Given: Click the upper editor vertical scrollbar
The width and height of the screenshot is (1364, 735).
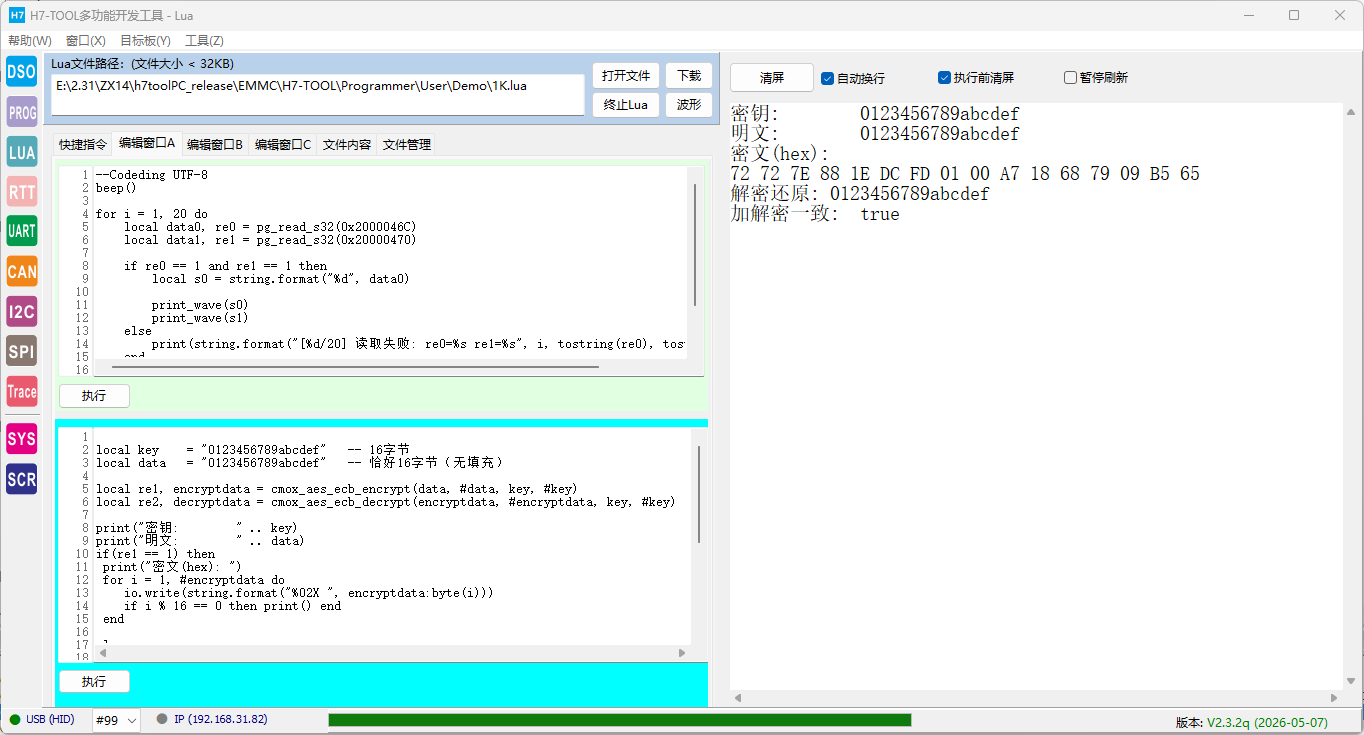Looking at the screenshot, I should click(695, 245).
